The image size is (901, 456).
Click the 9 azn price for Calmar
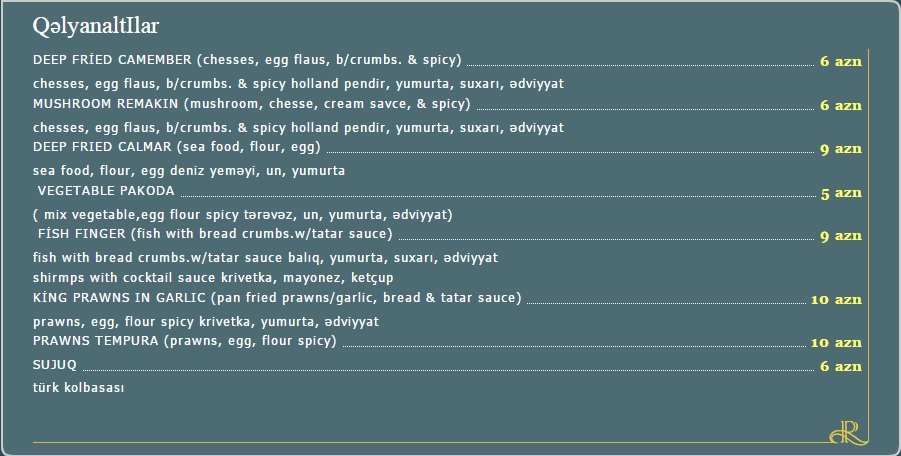pyautogui.click(x=841, y=149)
